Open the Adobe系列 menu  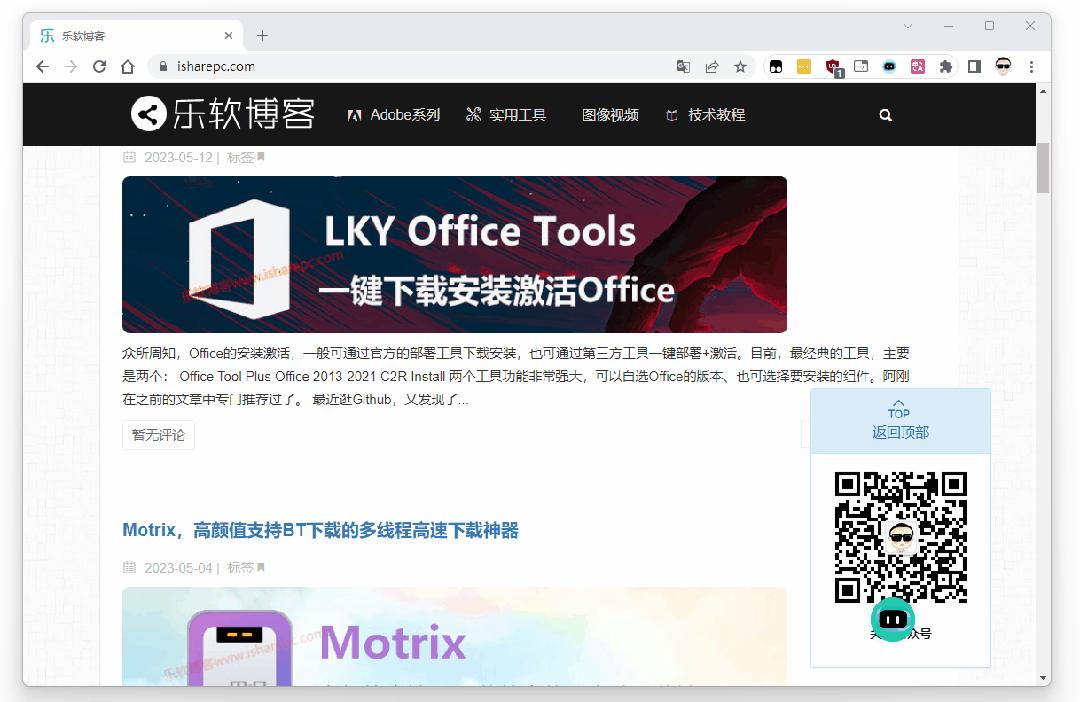394,115
